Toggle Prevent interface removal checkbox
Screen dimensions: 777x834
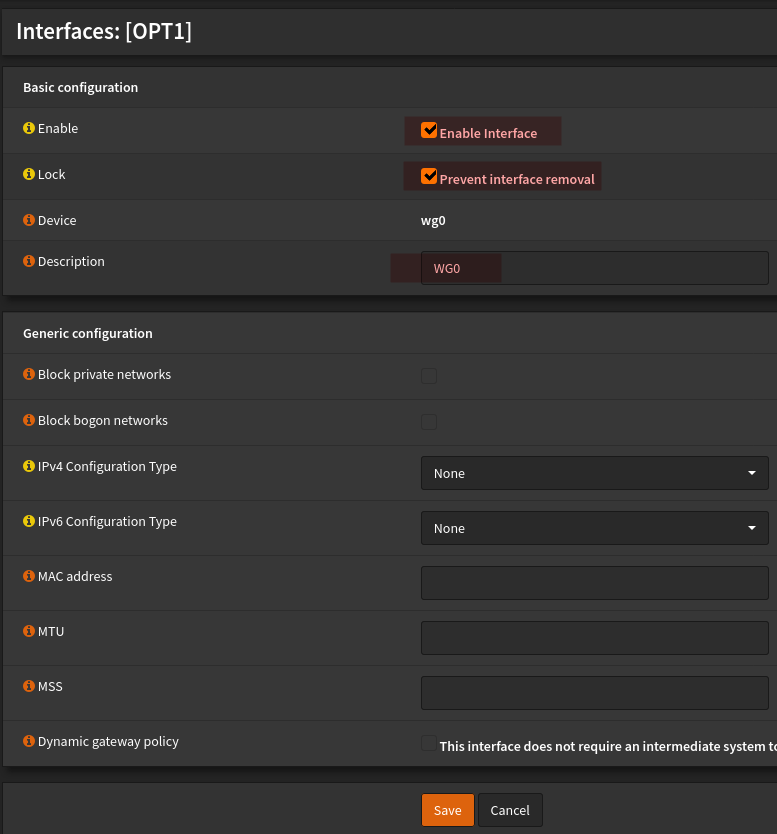pos(429,176)
